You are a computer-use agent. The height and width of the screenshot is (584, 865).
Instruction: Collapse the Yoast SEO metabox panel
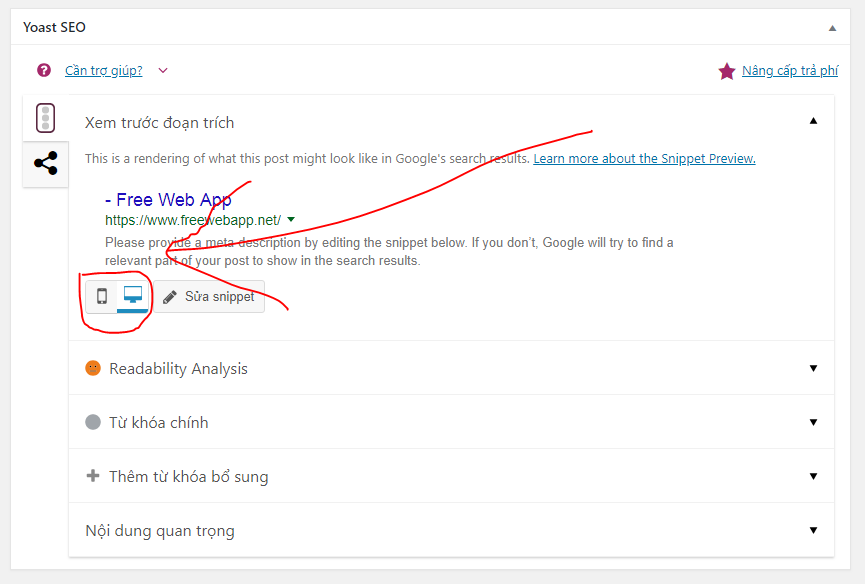pyautogui.click(x=832, y=27)
